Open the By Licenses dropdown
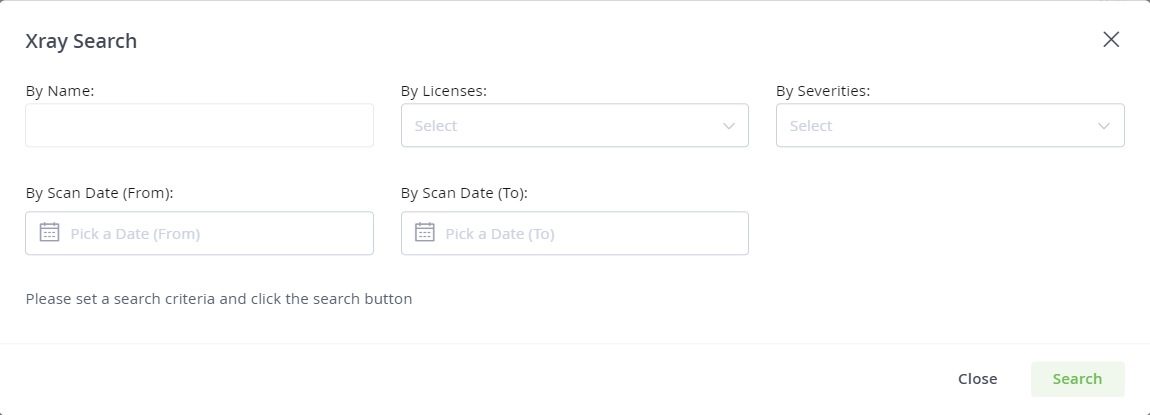 (x=575, y=125)
